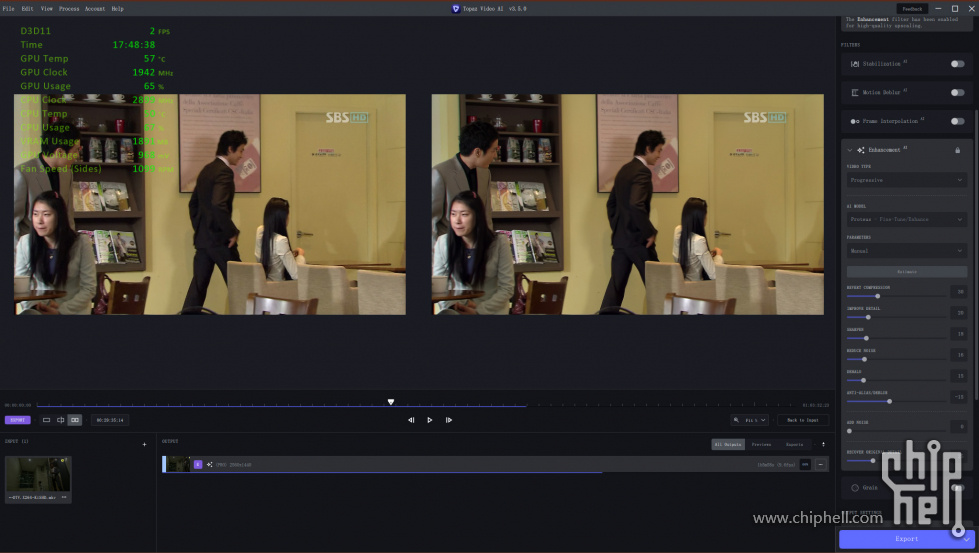Click the Stabilization filter icon
The height and width of the screenshot is (553, 979).
tap(855, 64)
